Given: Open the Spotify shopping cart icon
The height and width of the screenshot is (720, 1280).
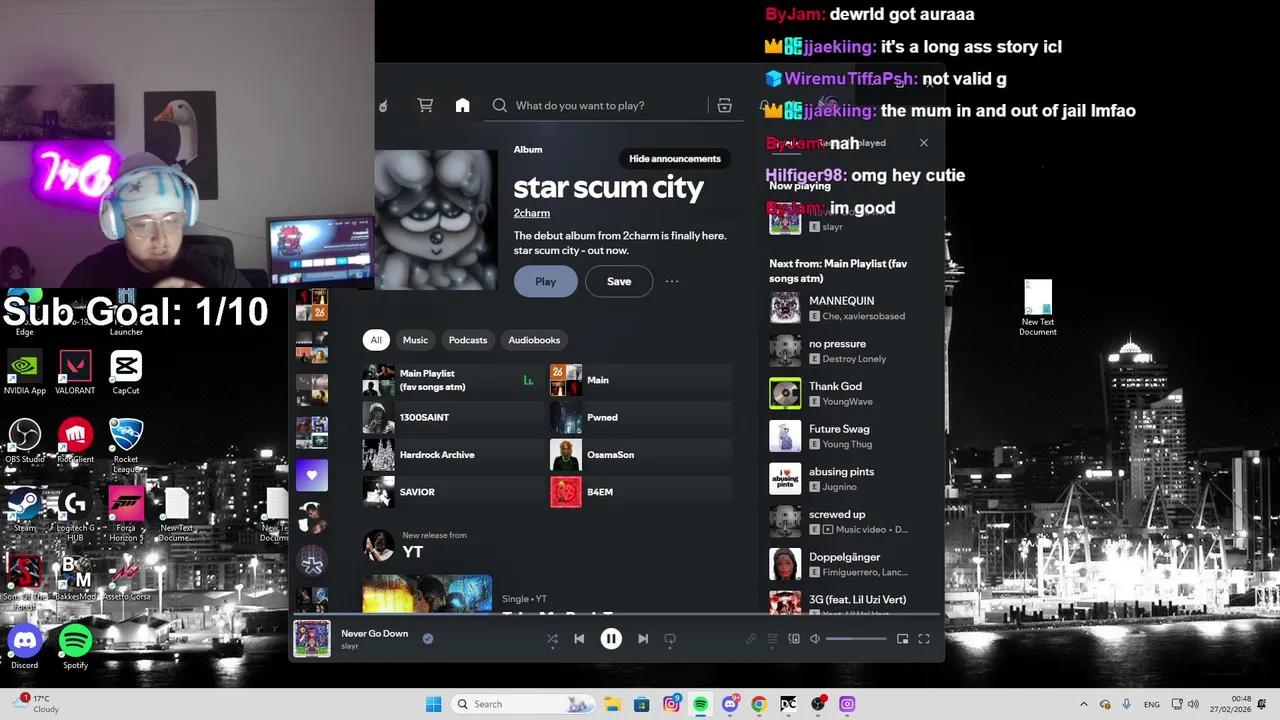Looking at the screenshot, I should [425, 105].
